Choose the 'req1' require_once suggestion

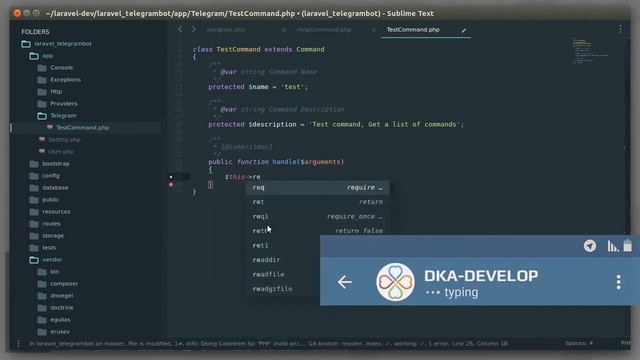tap(317, 217)
